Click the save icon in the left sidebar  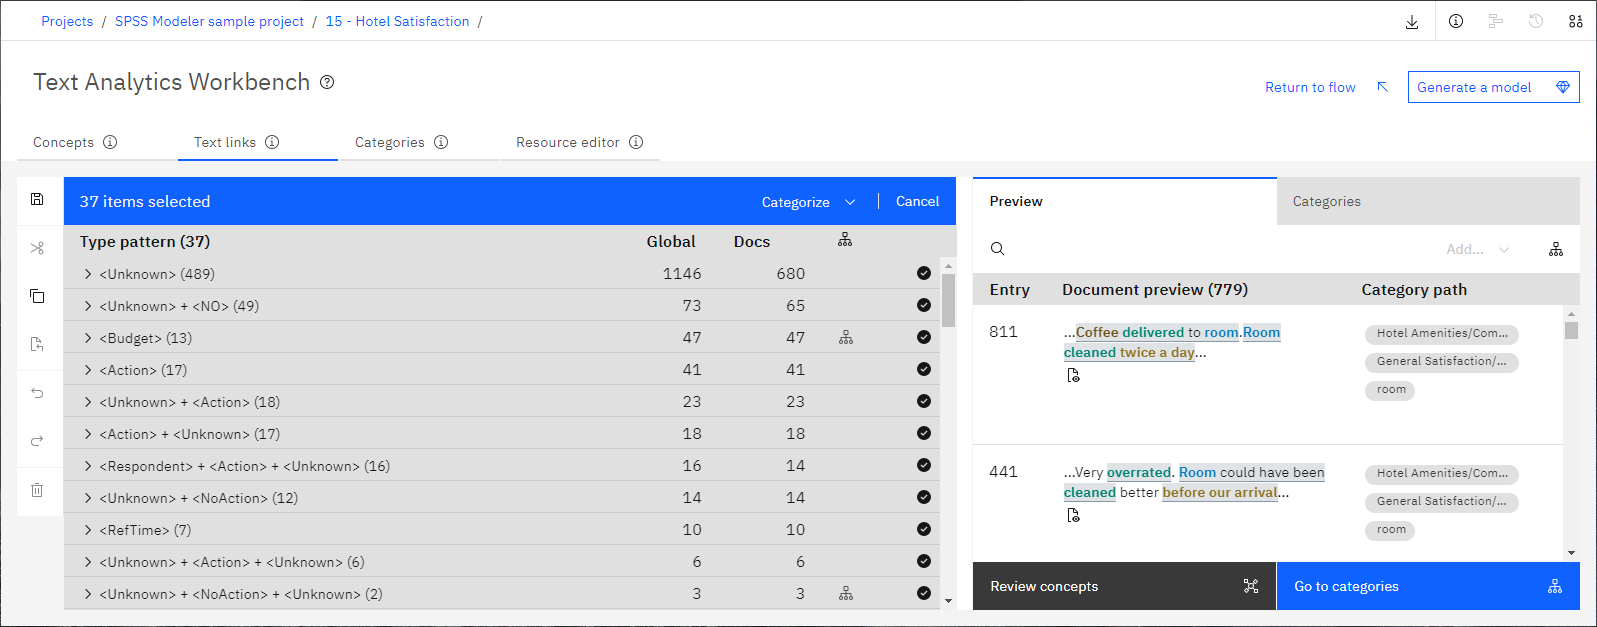pos(37,199)
